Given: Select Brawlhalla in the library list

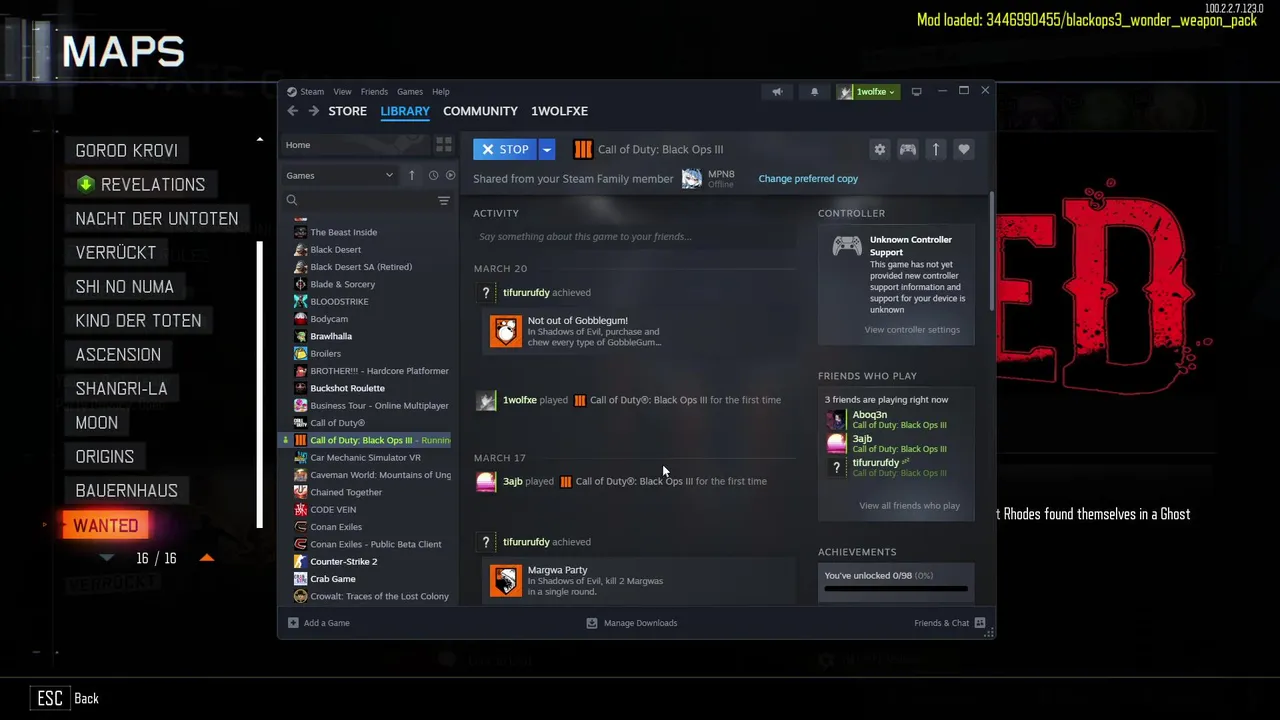Looking at the screenshot, I should pyautogui.click(x=331, y=336).
